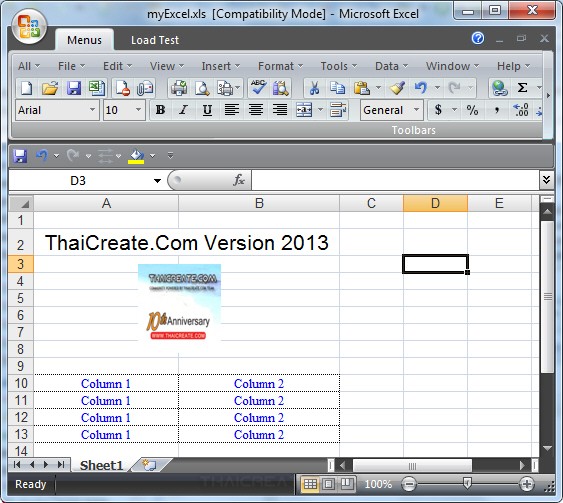Open the General number format dropdown
563x503 pixels.
click(417, 110)
